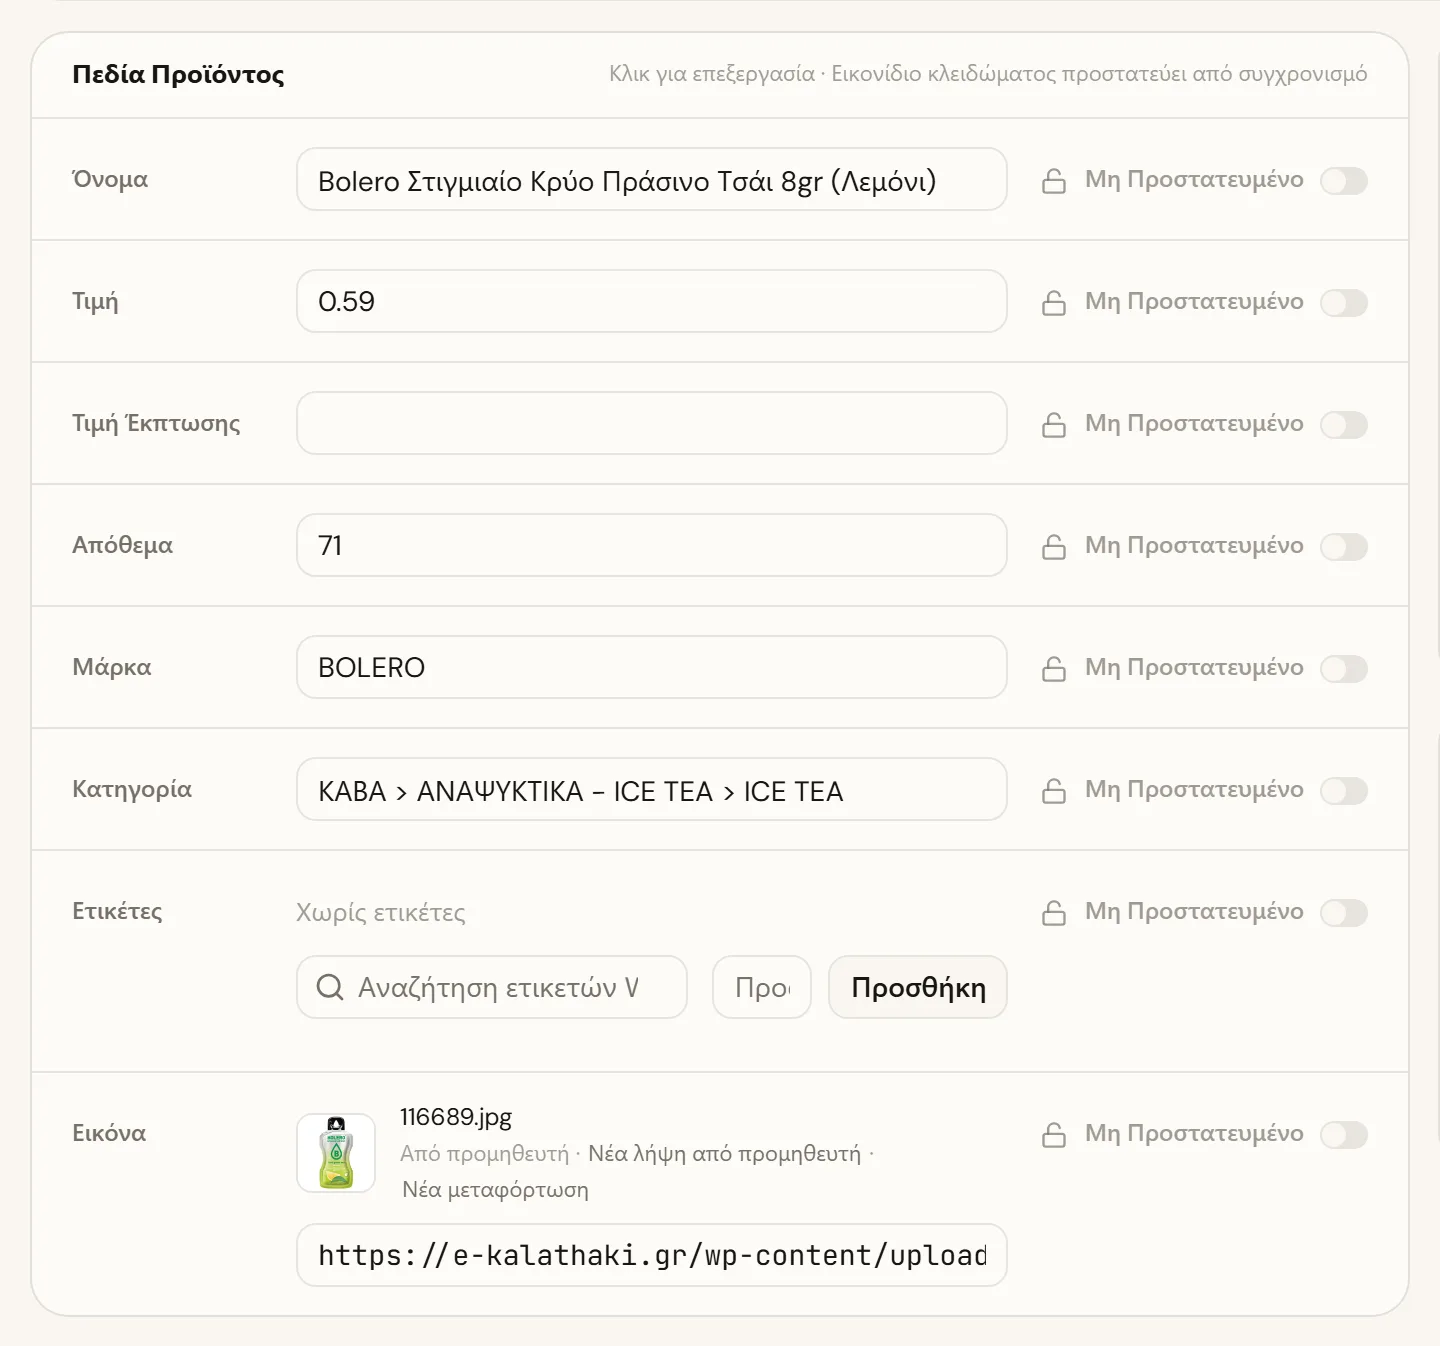Click the lock icon in the Τιμή Έκπτωσης row
Viewport: 1440px width, 1346px height.
point(1054,425)
